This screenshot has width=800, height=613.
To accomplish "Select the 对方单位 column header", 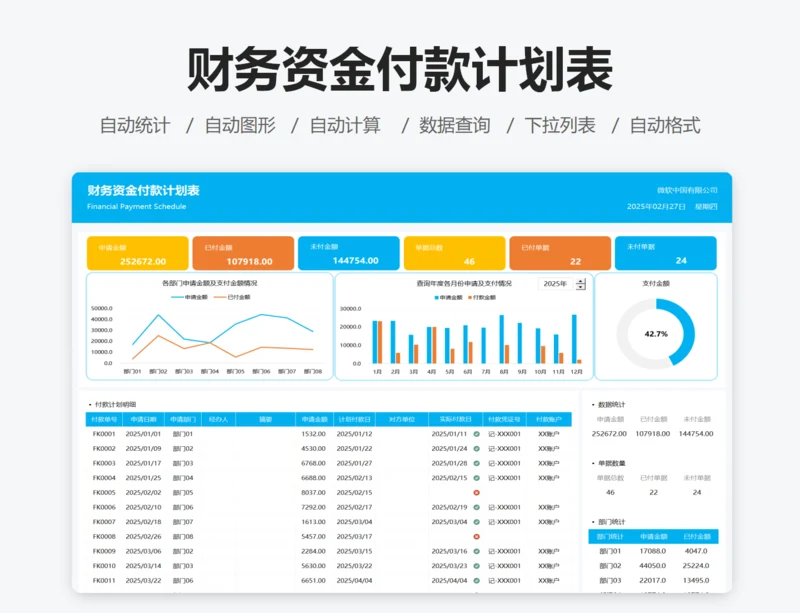I will coord(402,419).
